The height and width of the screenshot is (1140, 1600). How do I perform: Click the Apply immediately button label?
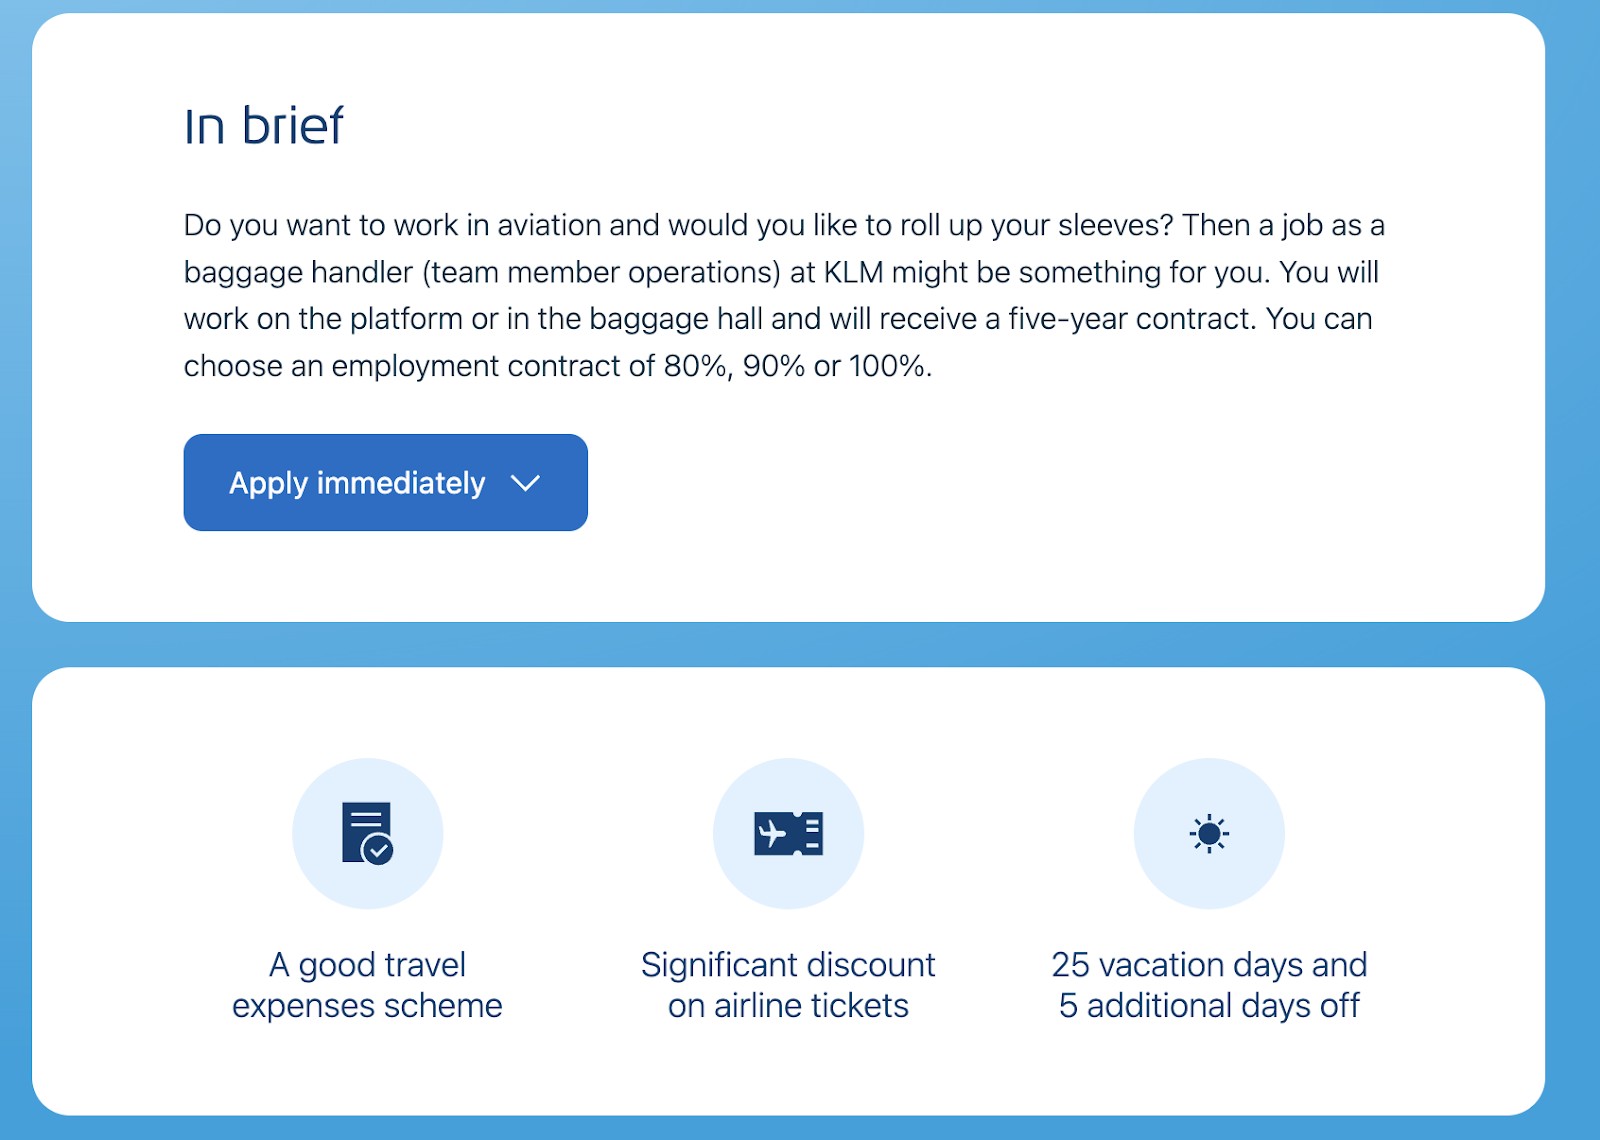(x=357, y=483)
